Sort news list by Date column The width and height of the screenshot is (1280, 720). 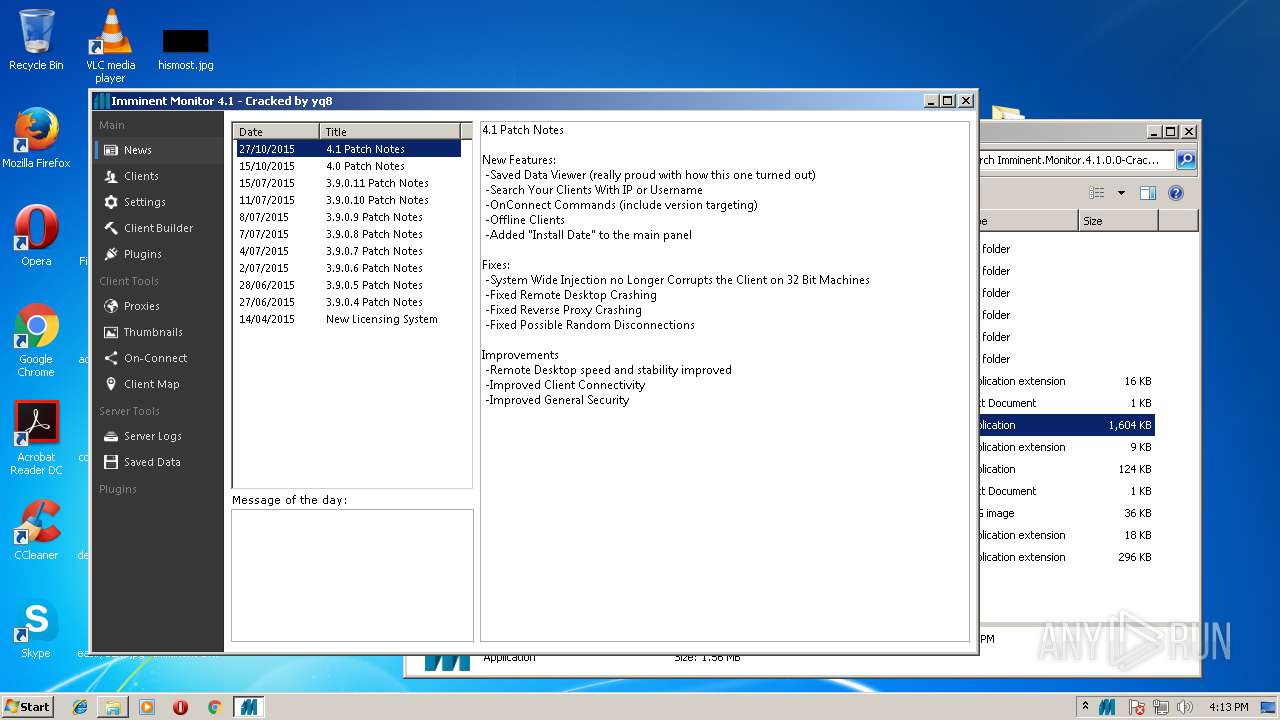click(x=276, y=131)
